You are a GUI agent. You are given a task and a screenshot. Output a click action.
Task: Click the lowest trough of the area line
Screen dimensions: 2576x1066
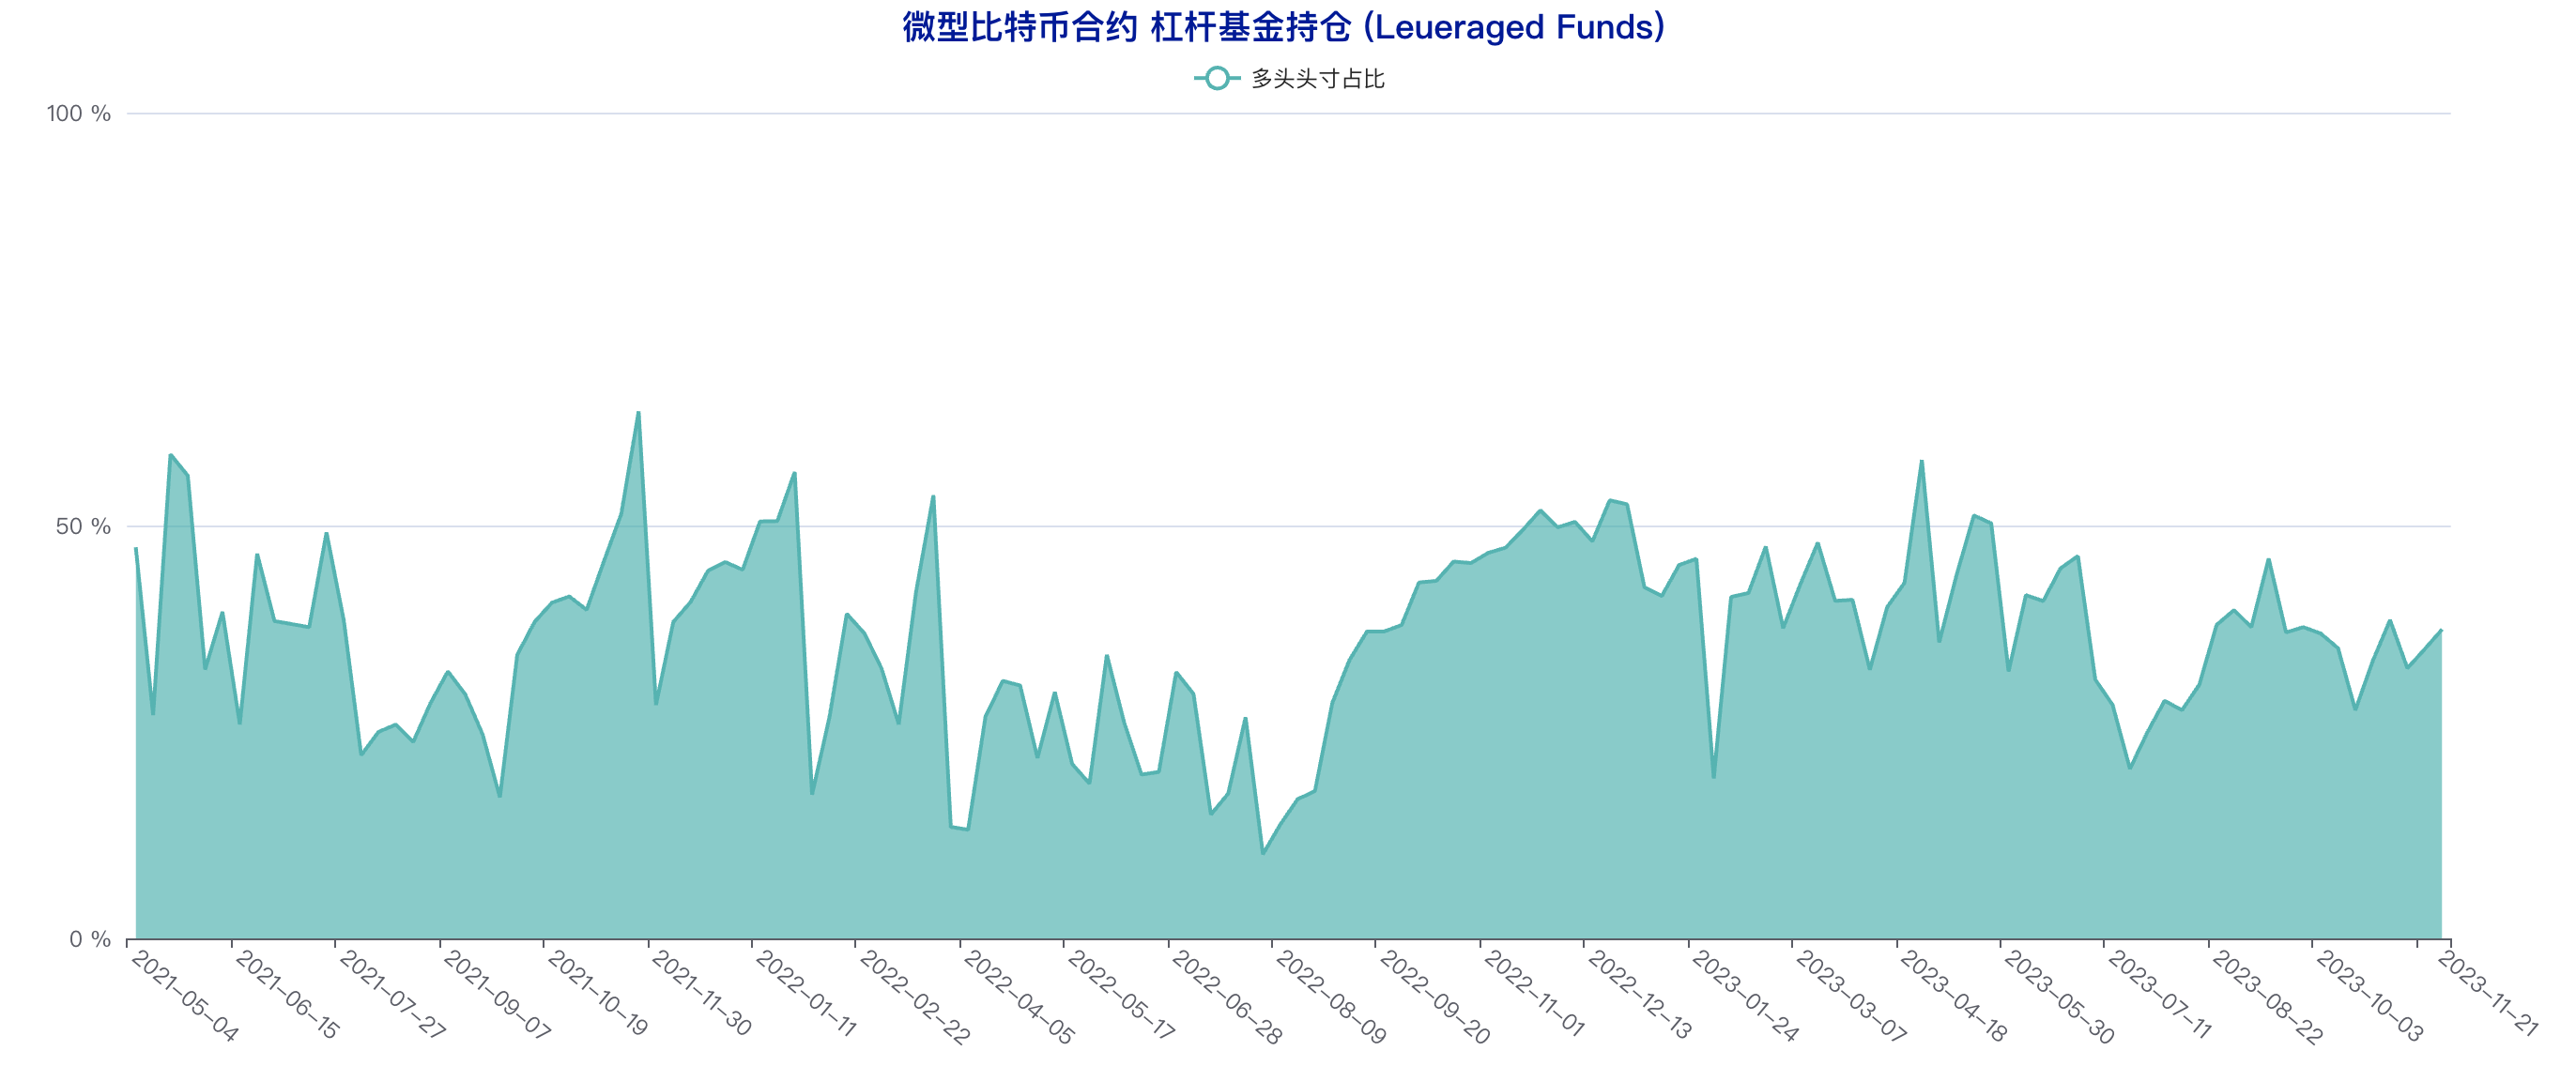pos(1263,853)
